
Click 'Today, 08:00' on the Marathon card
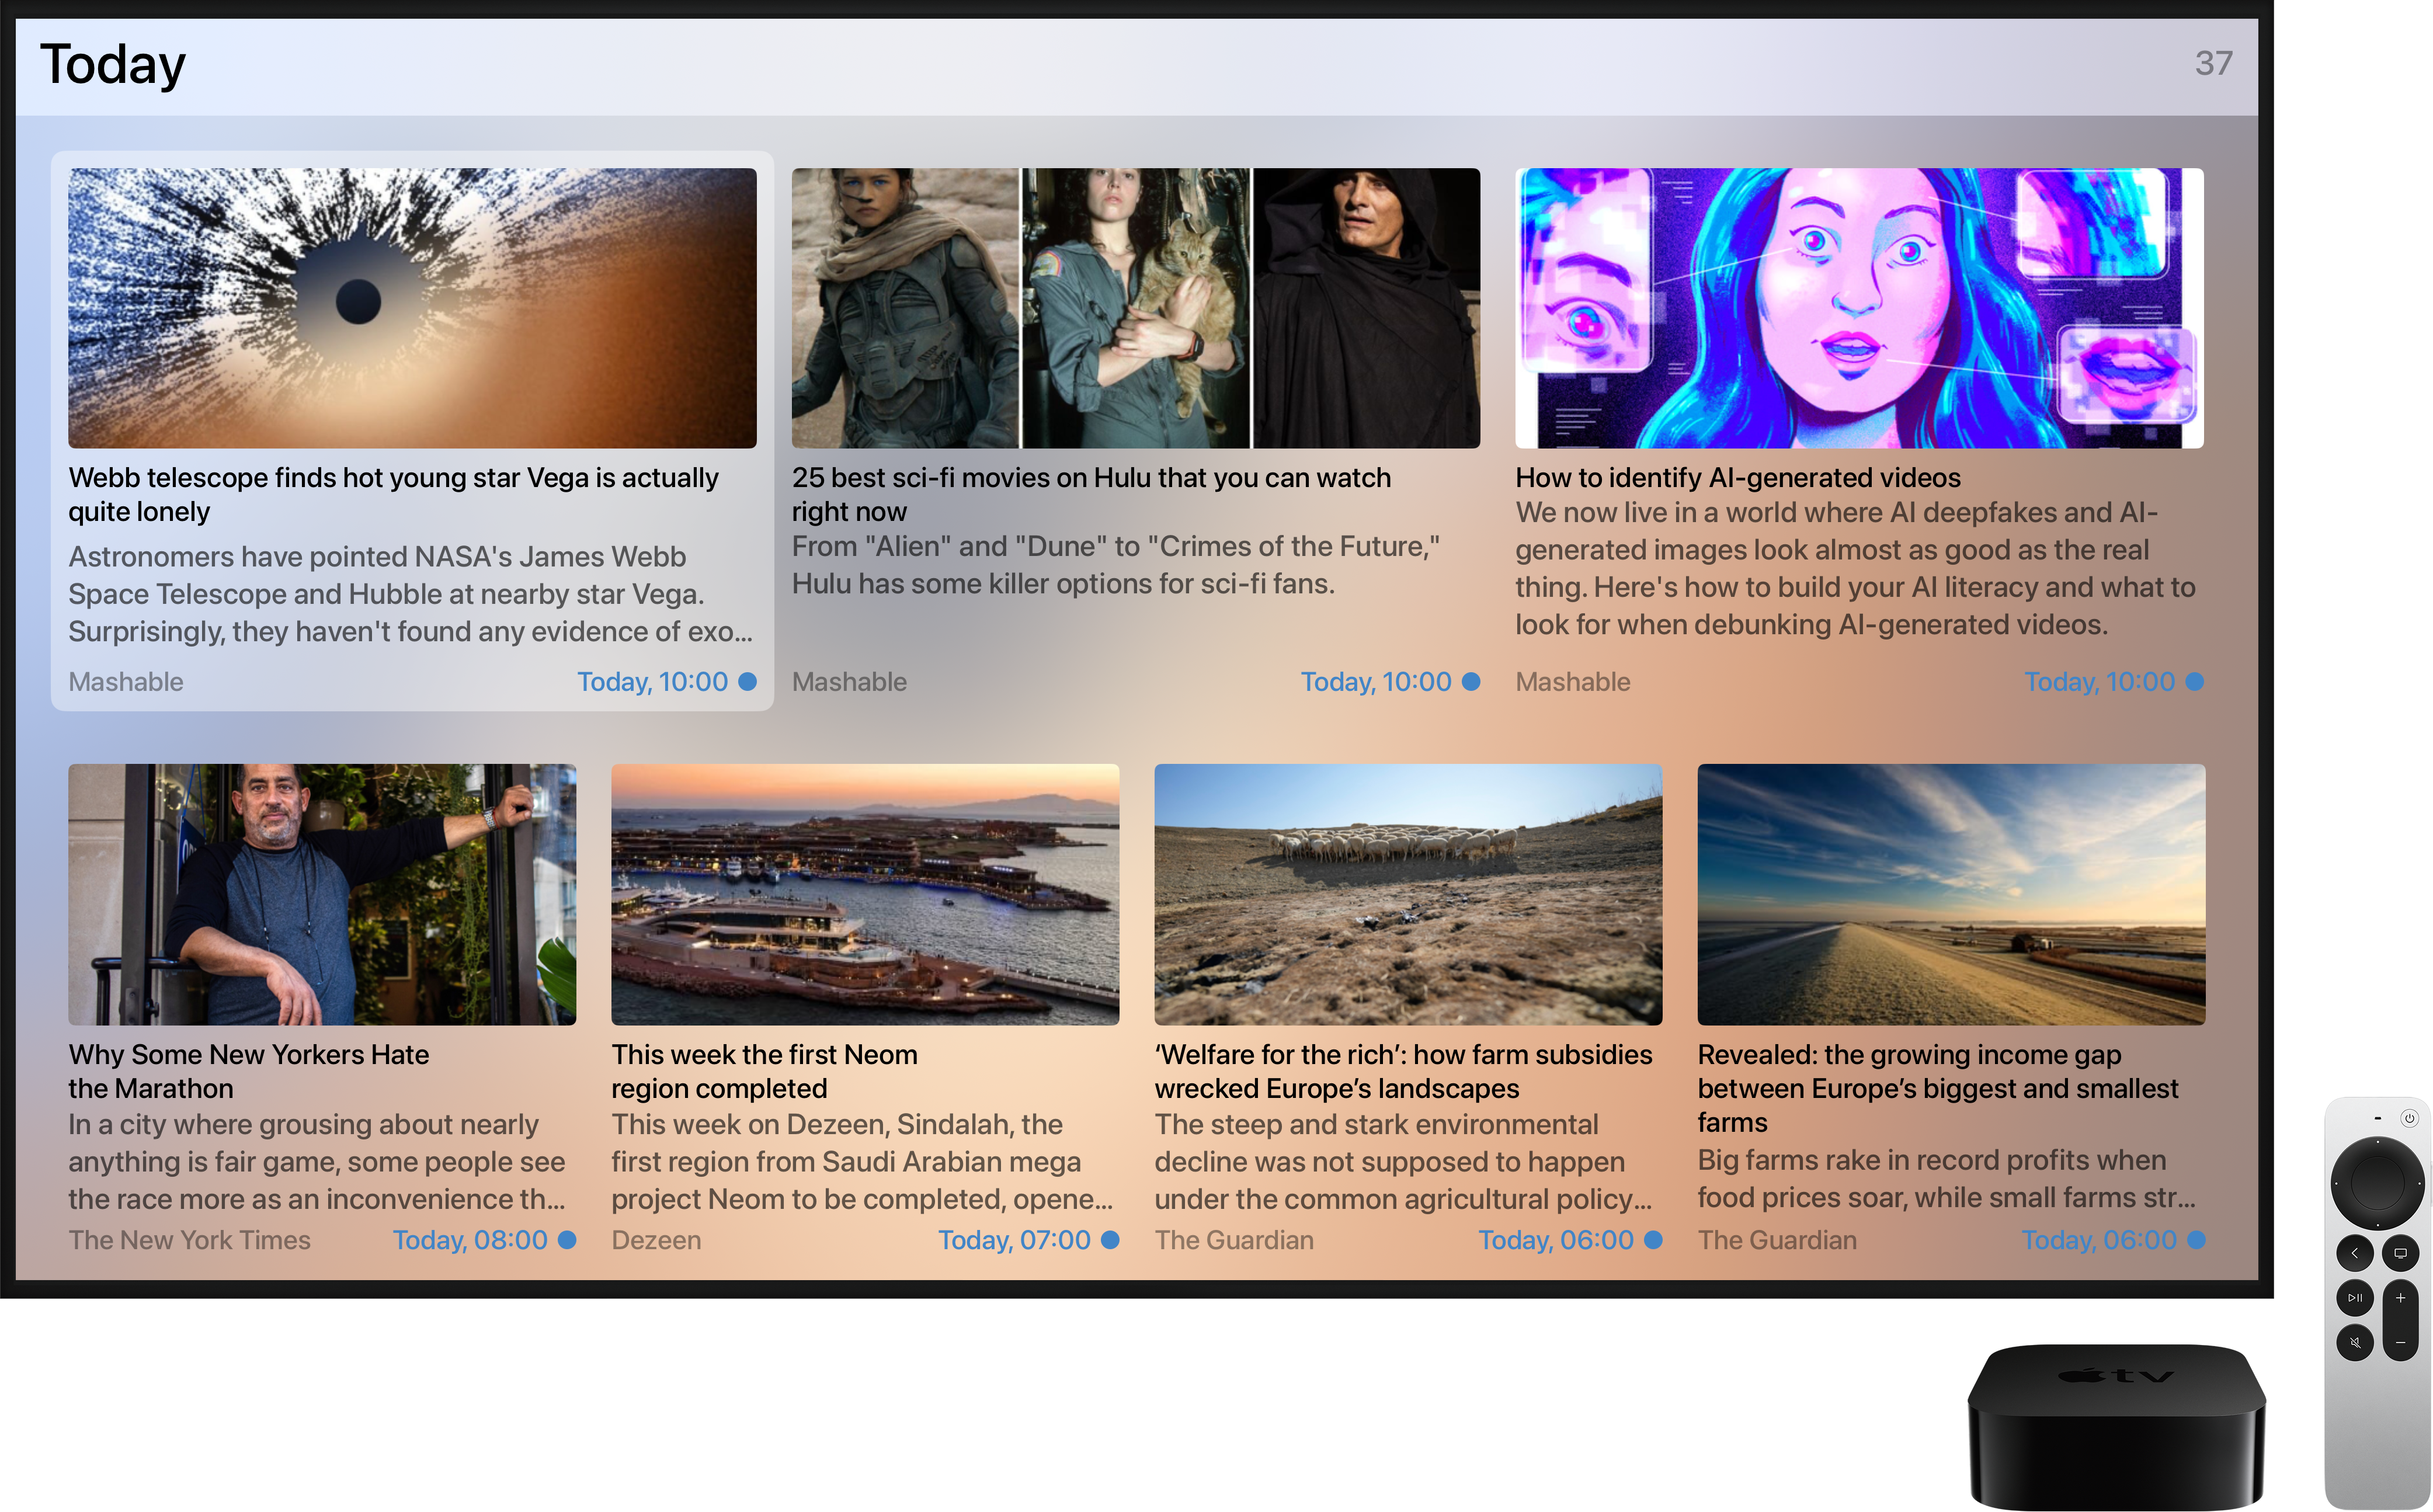point(470,1240)
